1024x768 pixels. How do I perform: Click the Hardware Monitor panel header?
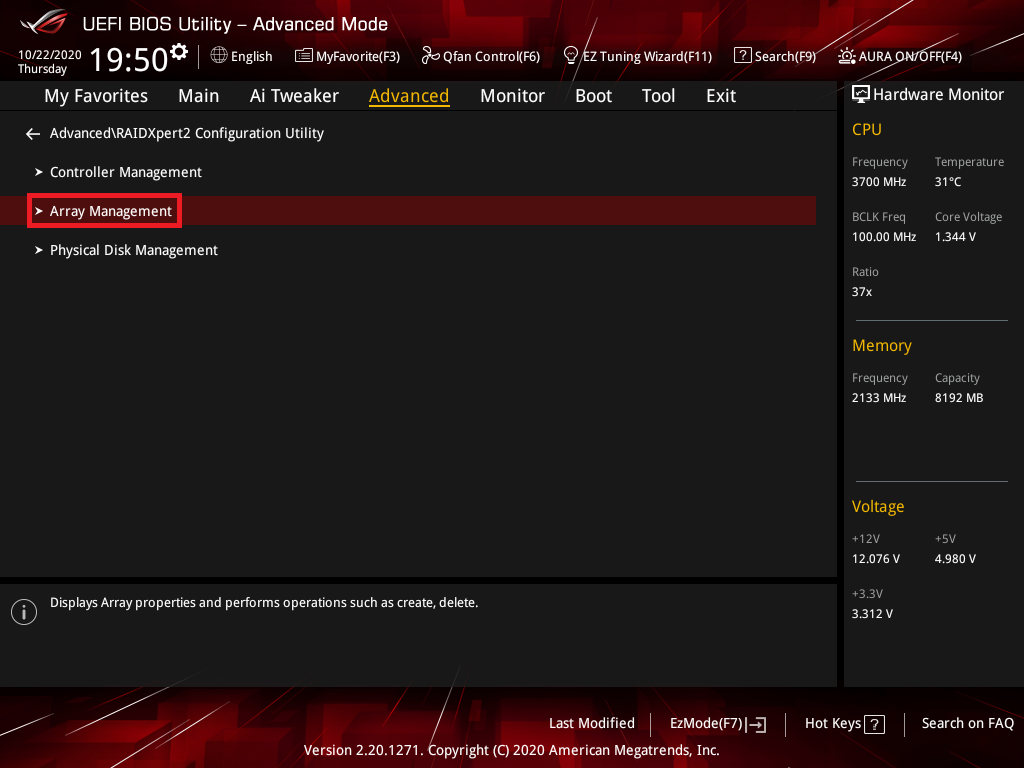coord(927,95)
